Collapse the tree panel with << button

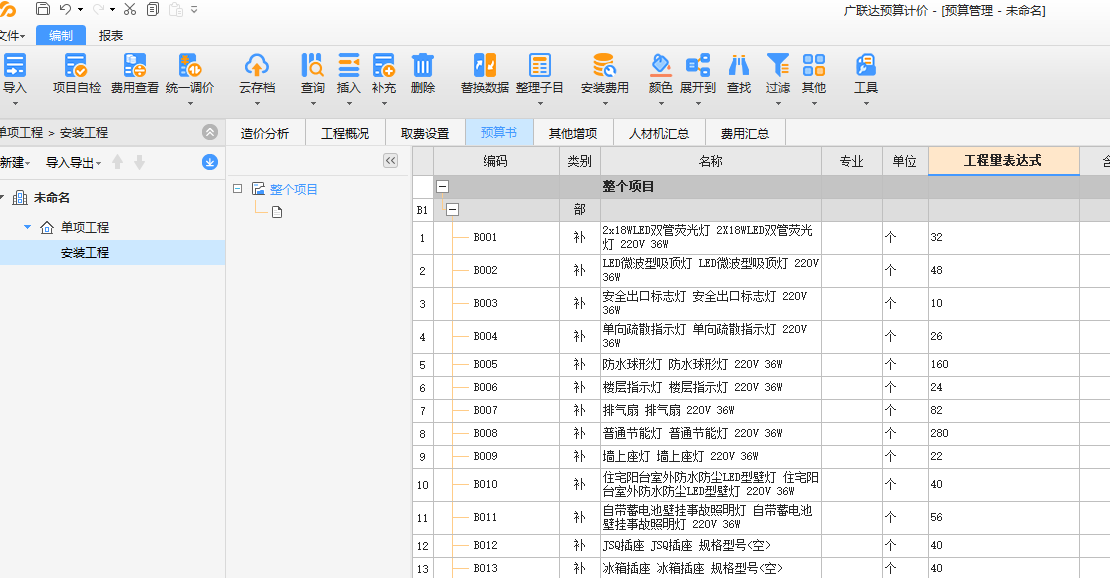click(390, 160)
